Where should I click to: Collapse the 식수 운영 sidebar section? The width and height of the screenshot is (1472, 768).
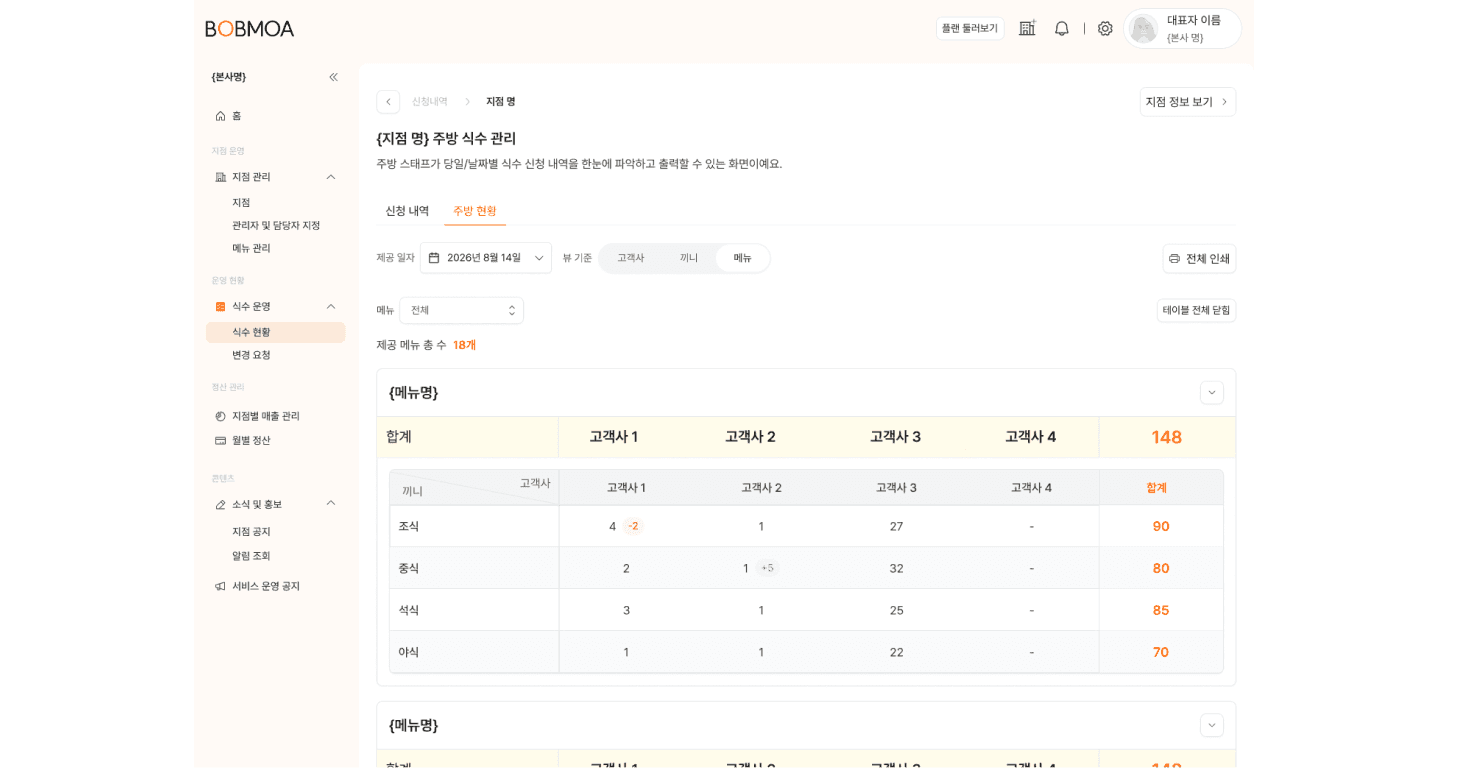pos(331,306)
